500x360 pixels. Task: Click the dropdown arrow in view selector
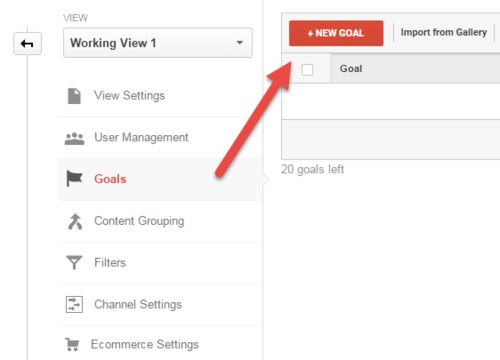coord(239,43)
